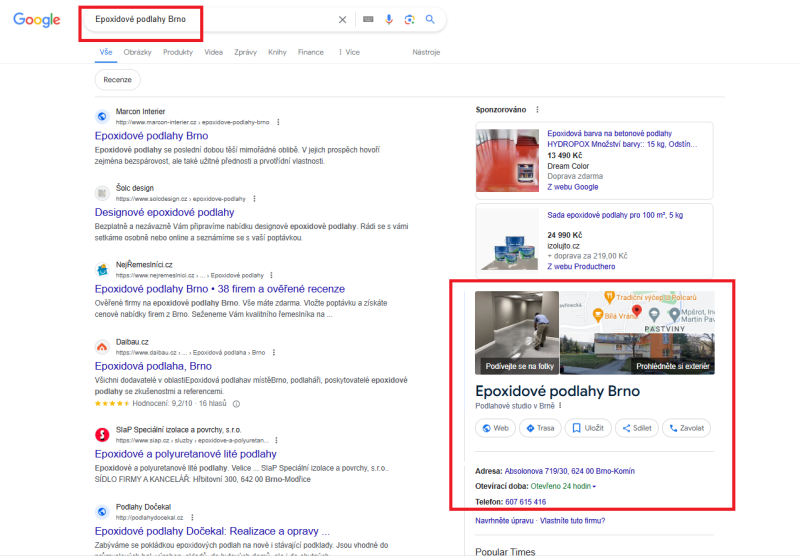Click phone number 607 615 416
This screenshot has height=556, width=800.
click(526, 502)
